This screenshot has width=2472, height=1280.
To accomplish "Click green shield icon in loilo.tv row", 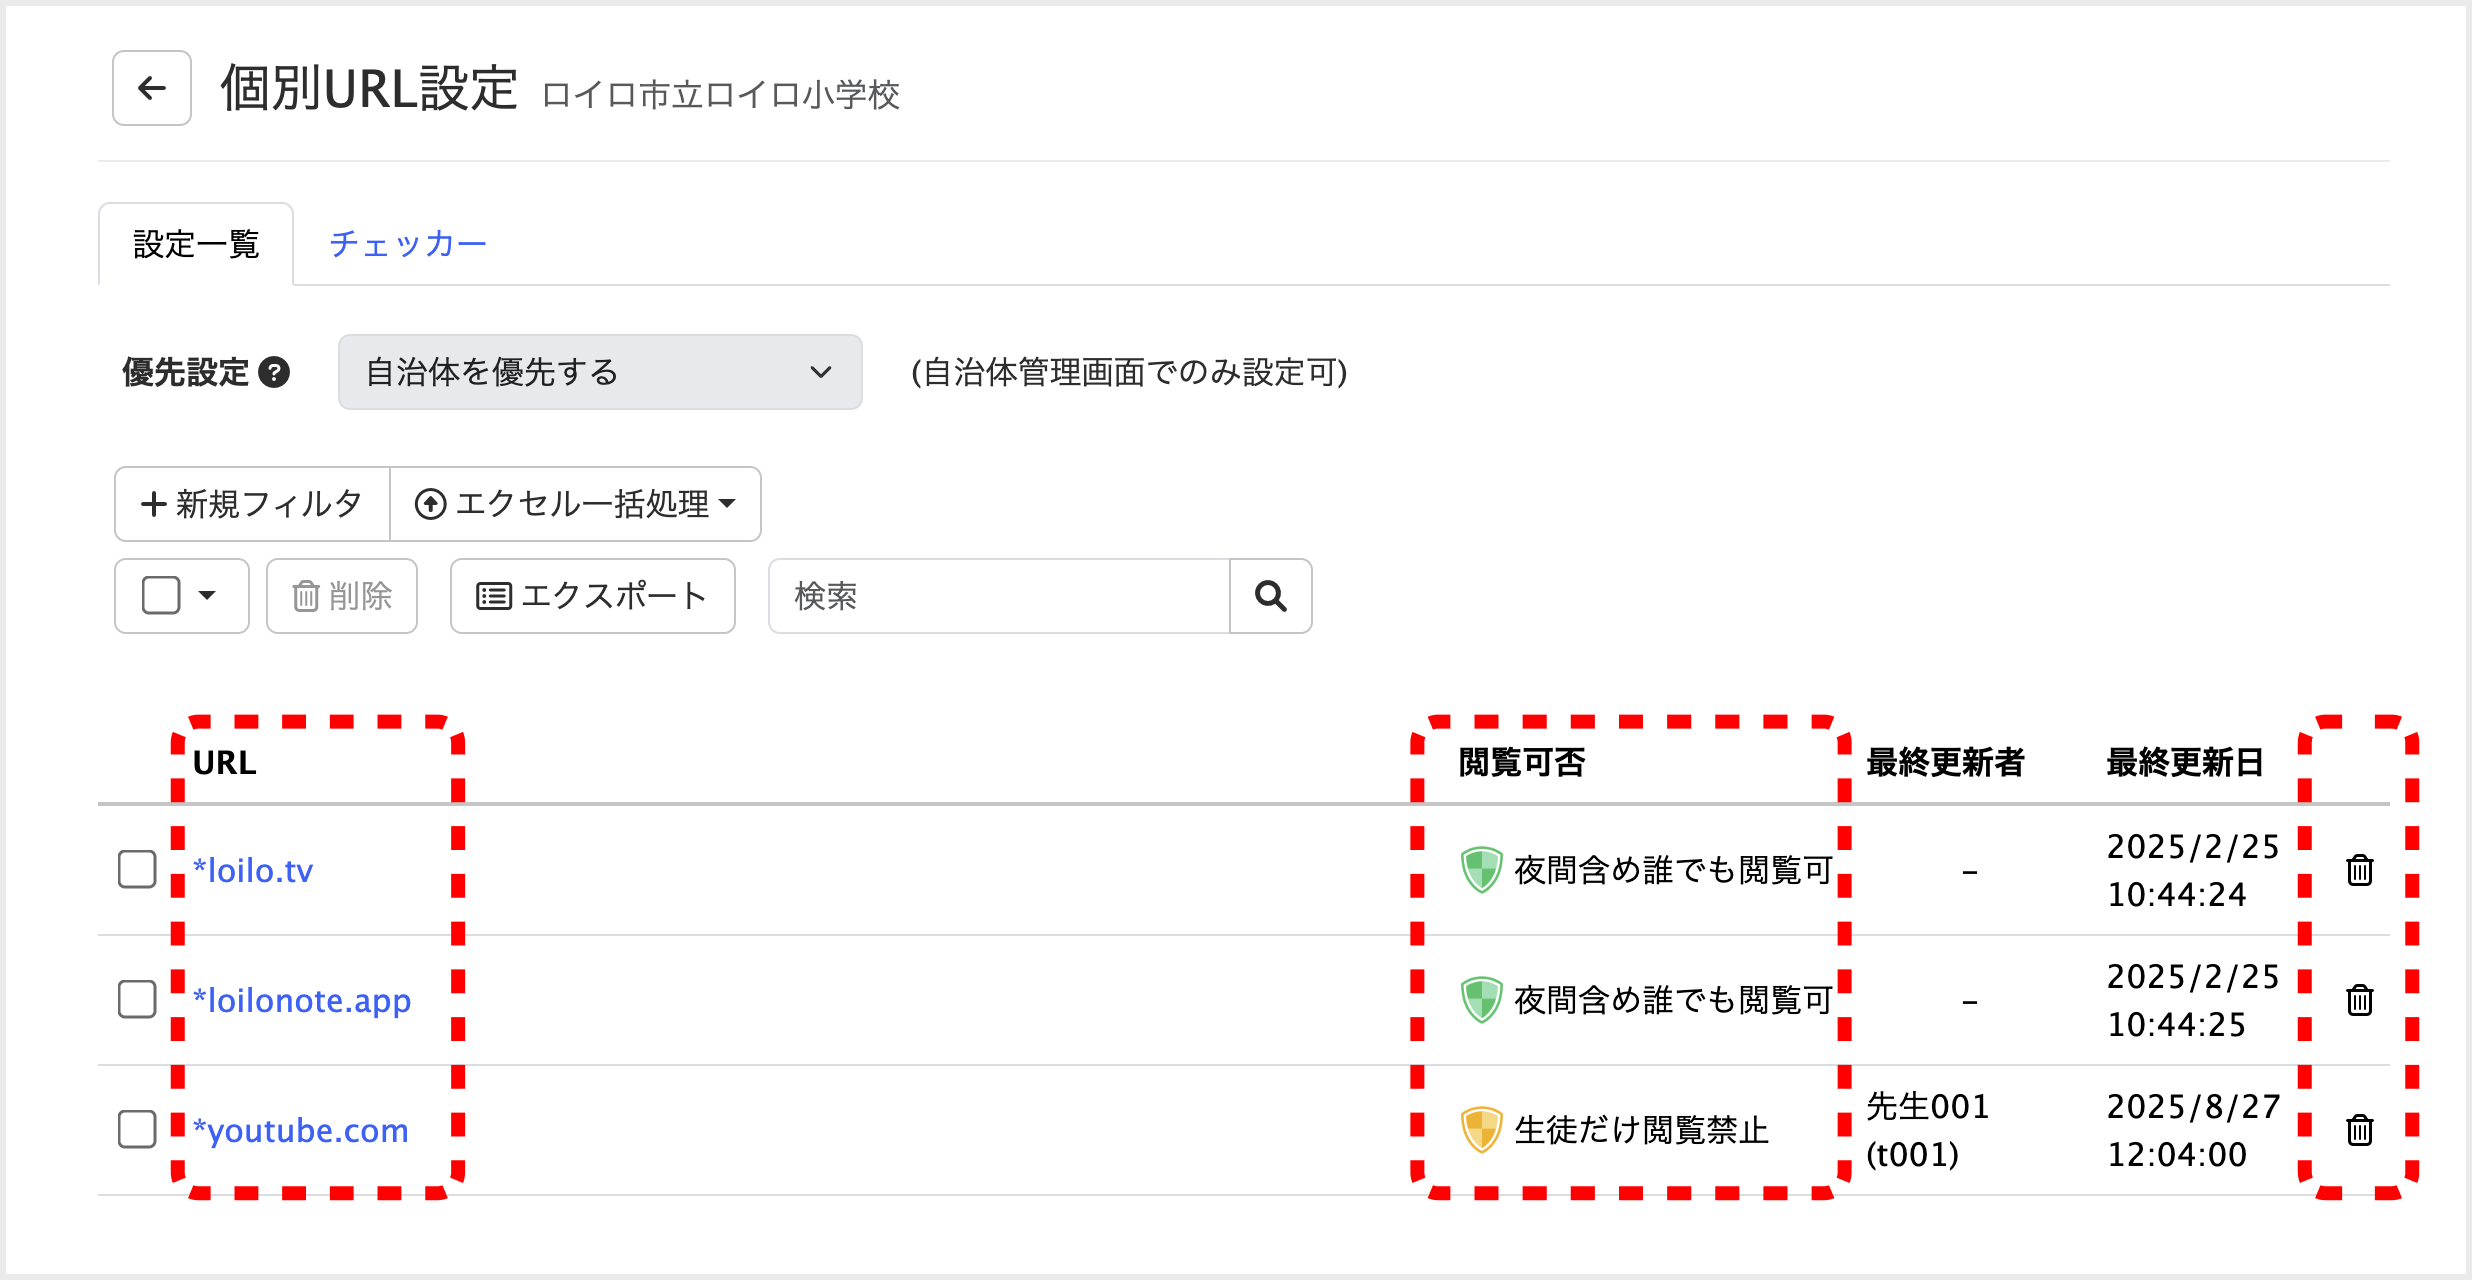I will tap(1481, 869).
